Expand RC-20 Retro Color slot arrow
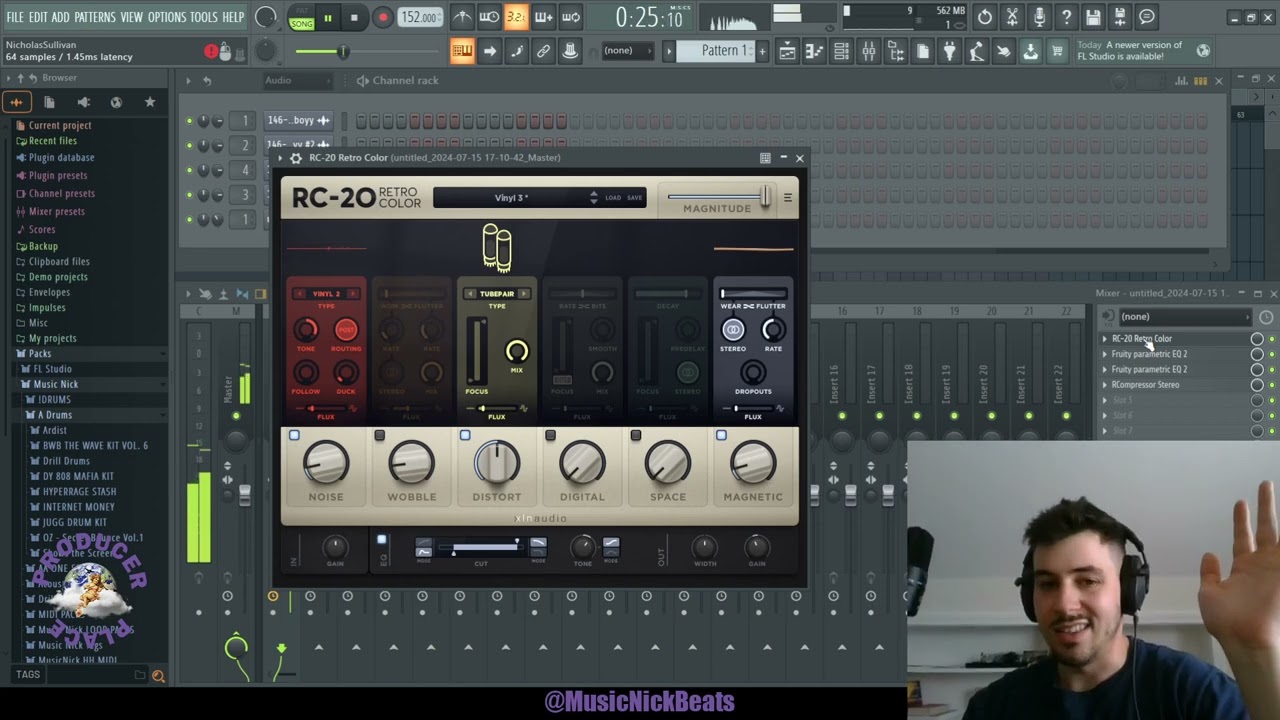Image resolution: width=1280 pixels, height=720 pixels. point(1105,339)
